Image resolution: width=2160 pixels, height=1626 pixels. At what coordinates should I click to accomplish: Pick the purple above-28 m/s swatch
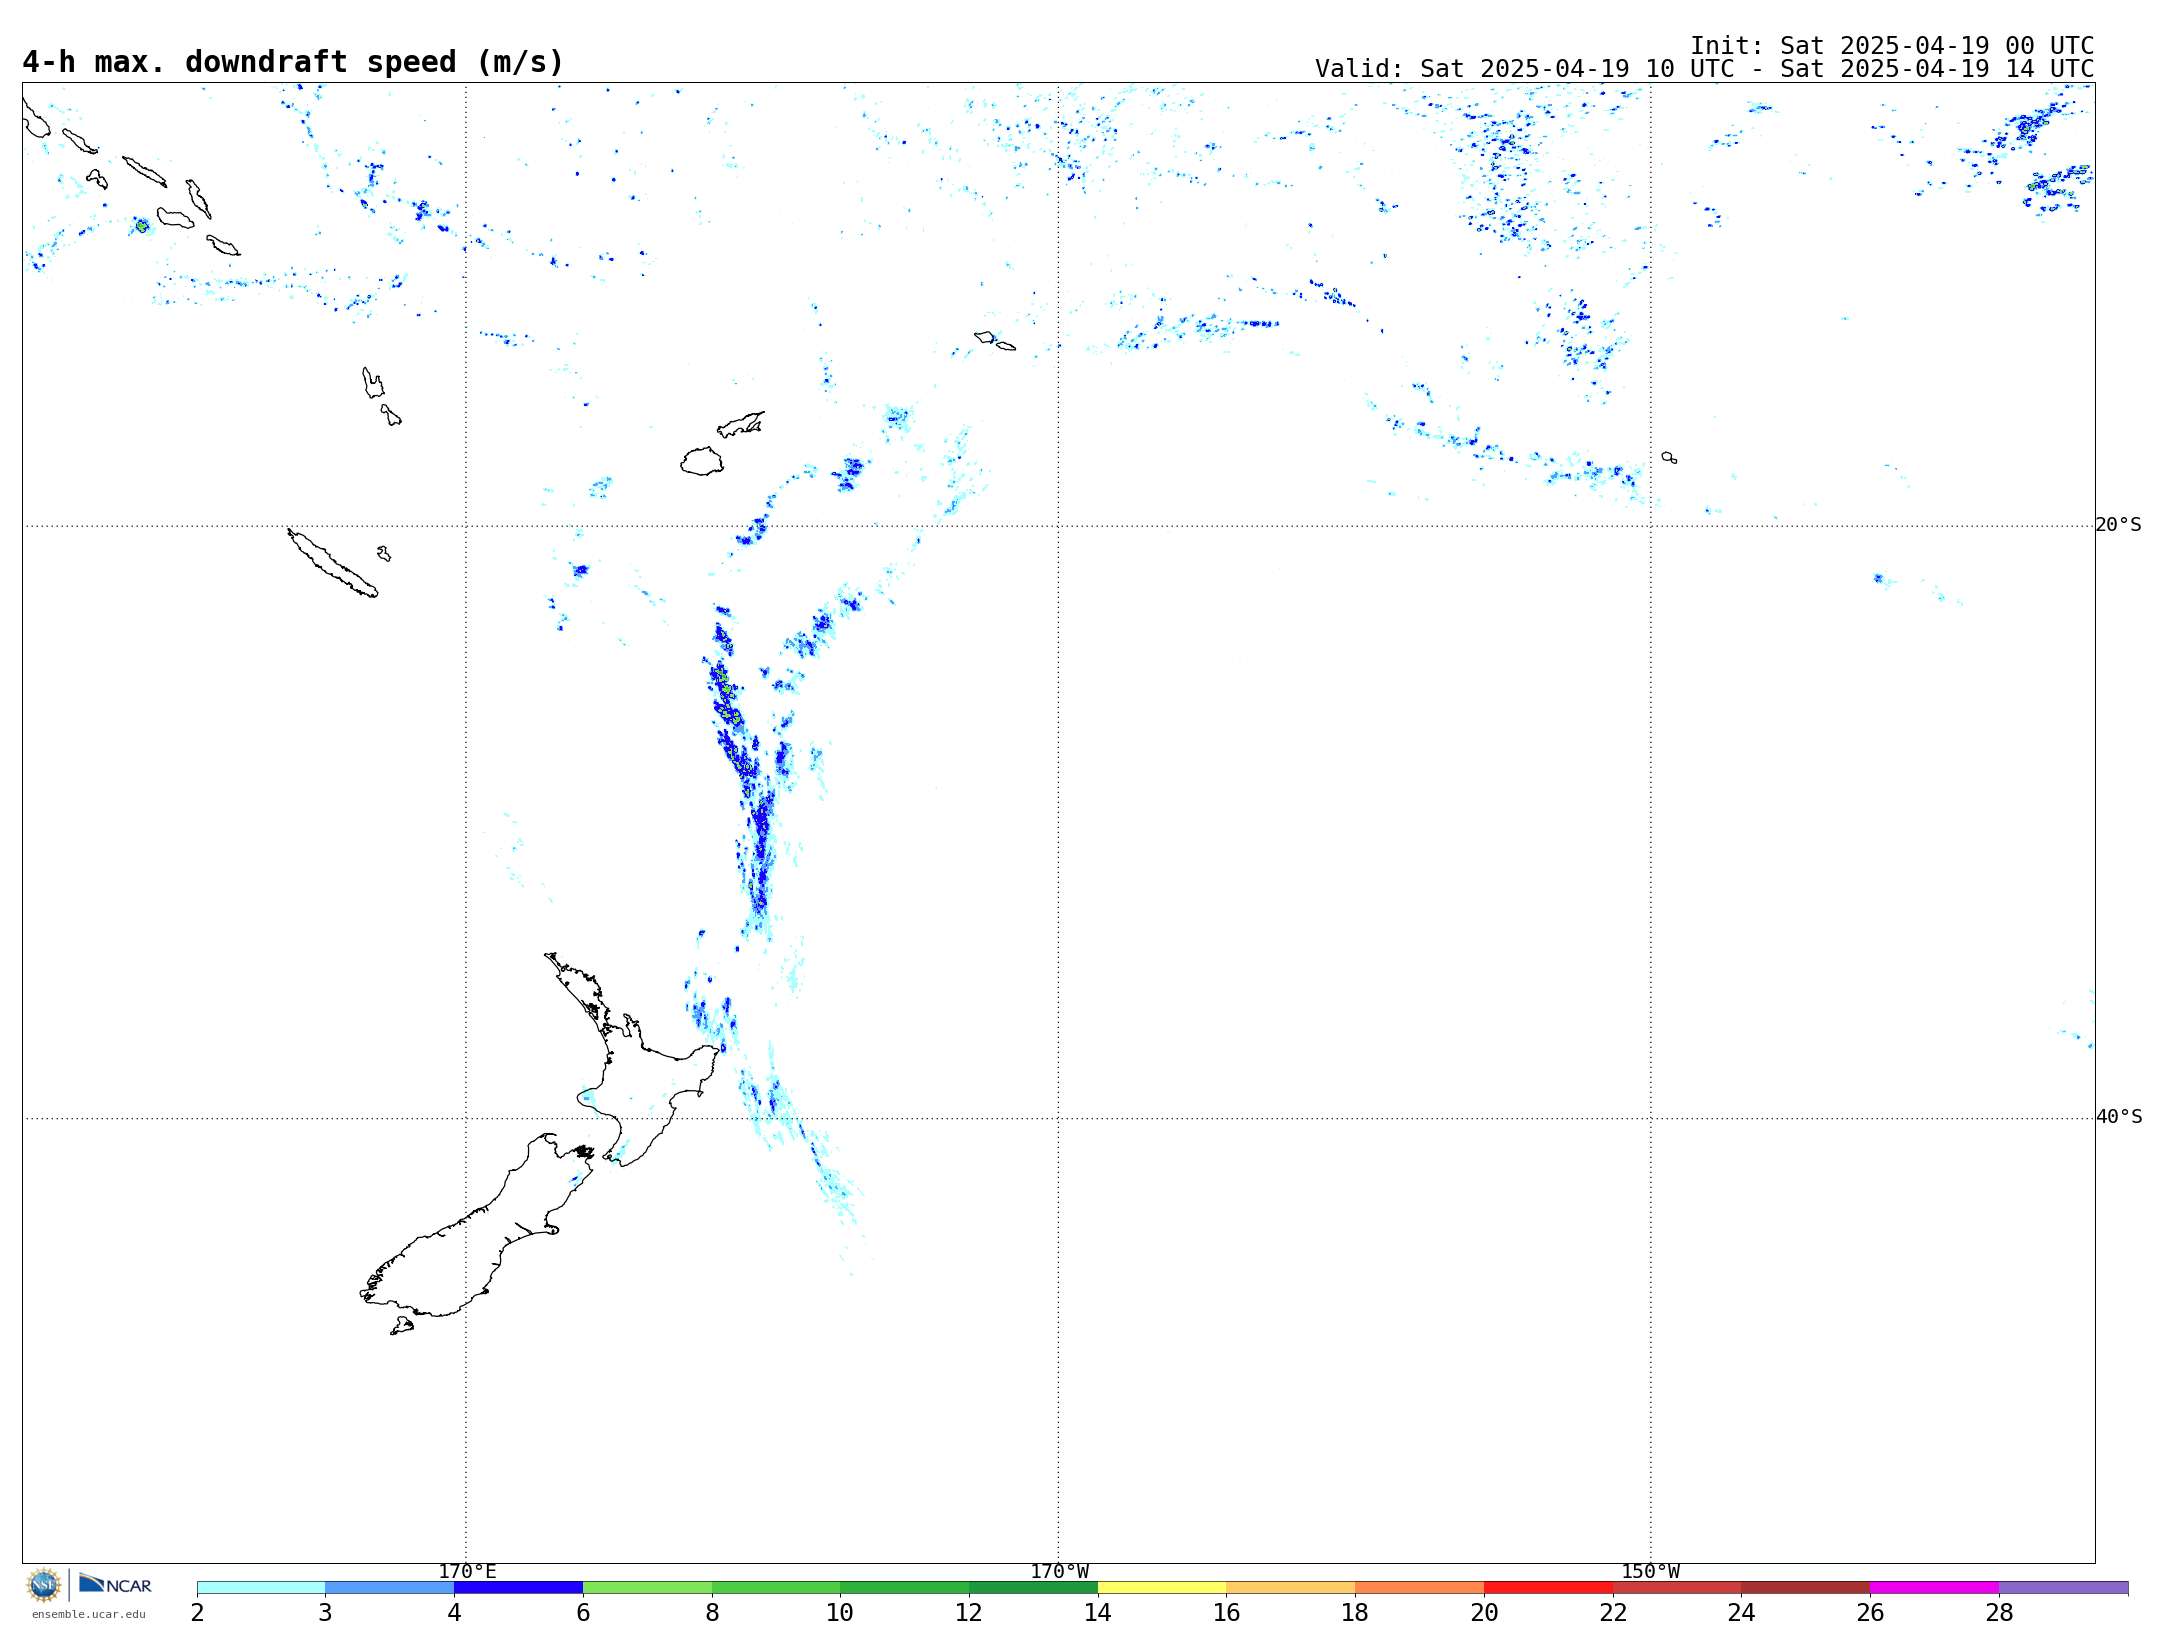click(2063, 1588)
